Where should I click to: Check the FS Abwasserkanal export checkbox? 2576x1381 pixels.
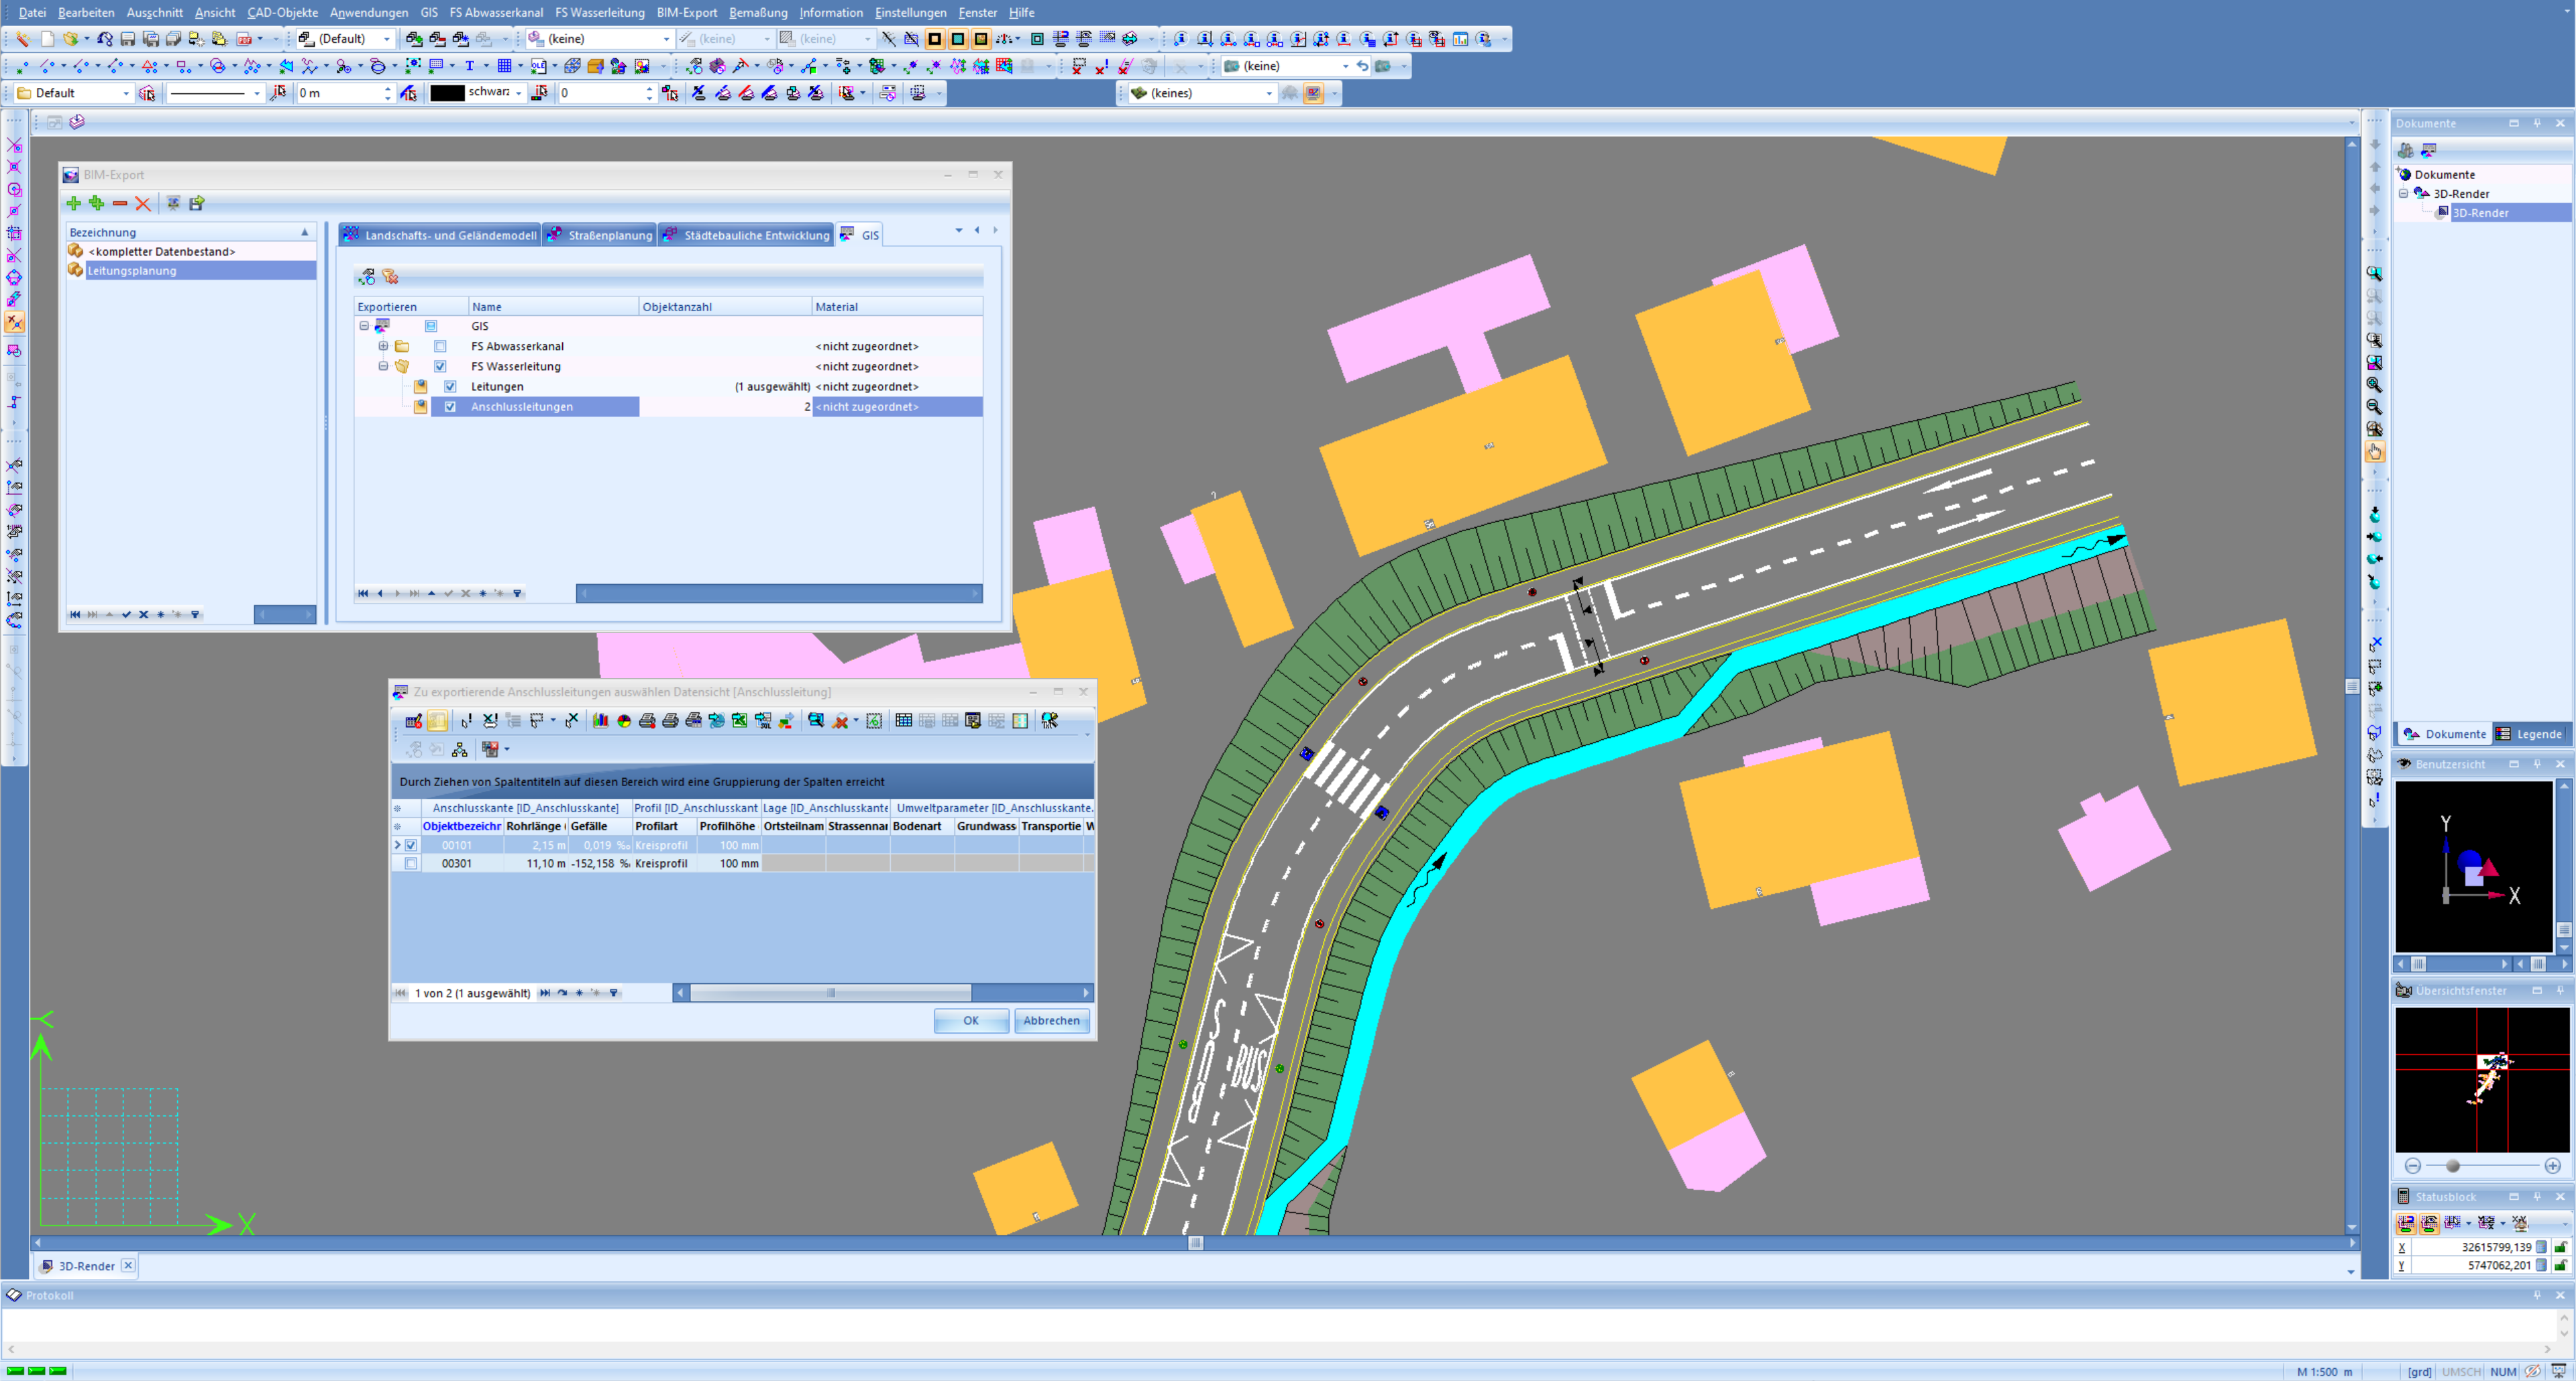click(x=440, y=346)
